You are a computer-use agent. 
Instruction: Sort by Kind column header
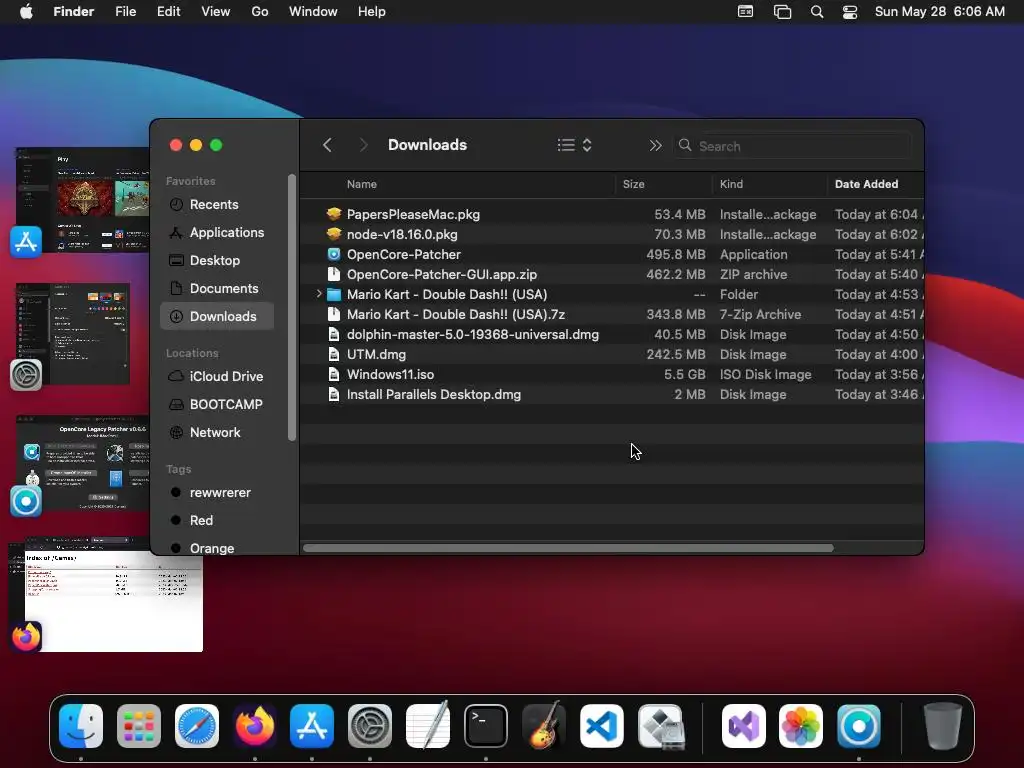point(731,184)
